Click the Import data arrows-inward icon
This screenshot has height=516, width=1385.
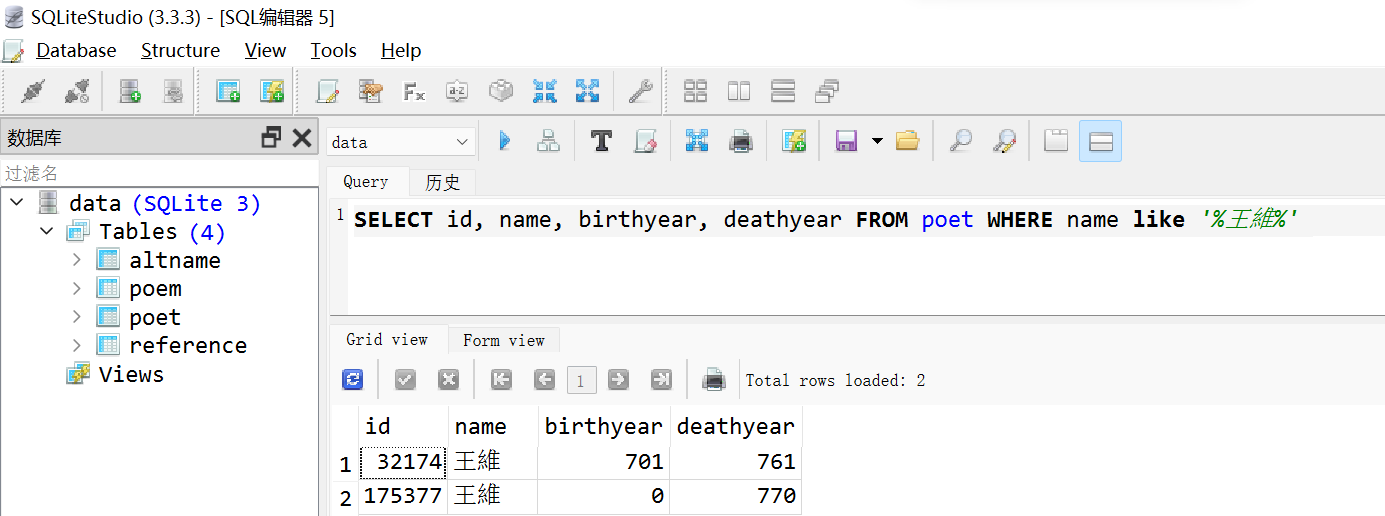[544, 92]
